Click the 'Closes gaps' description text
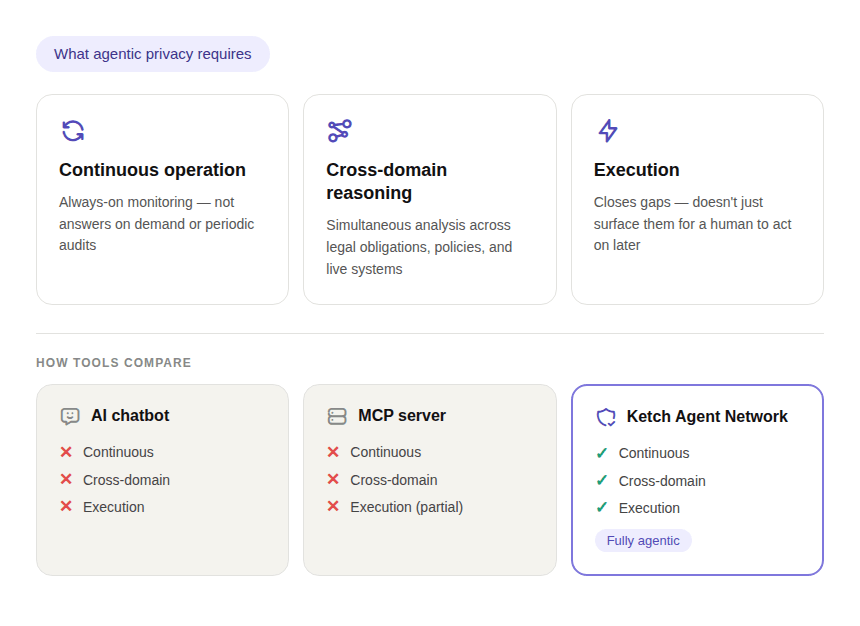 (692, 224)
